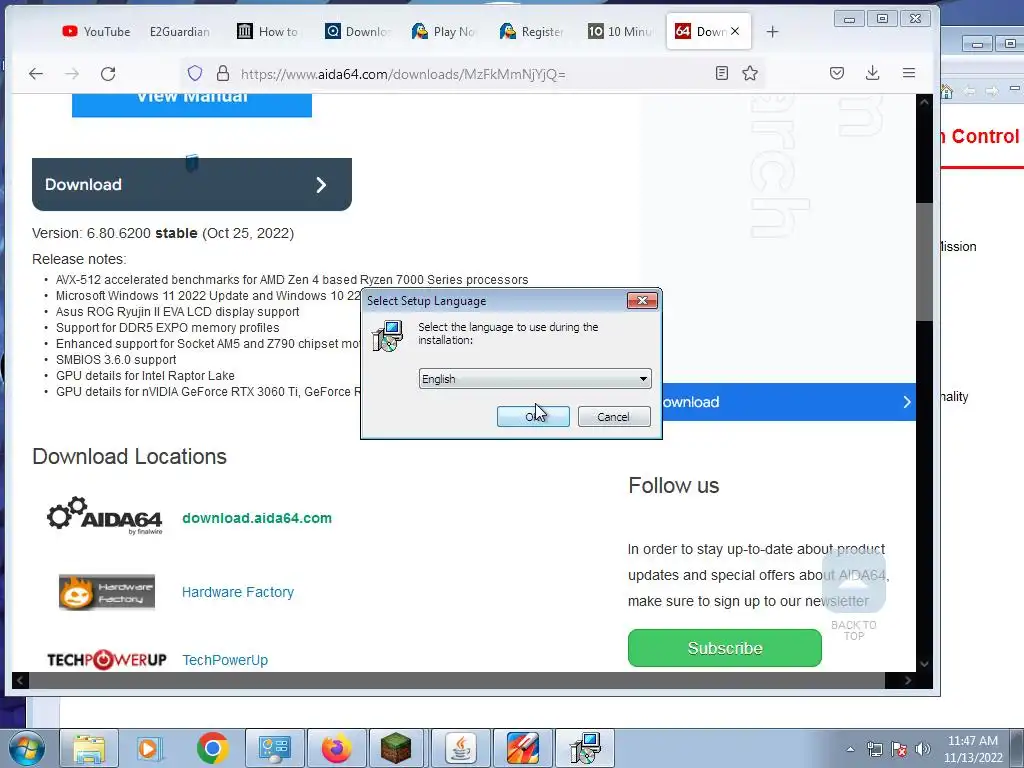1024x768 pixels.
Task: Open the Save to Pocket icon
Action: pyautogui.click(x=837, y=73)
